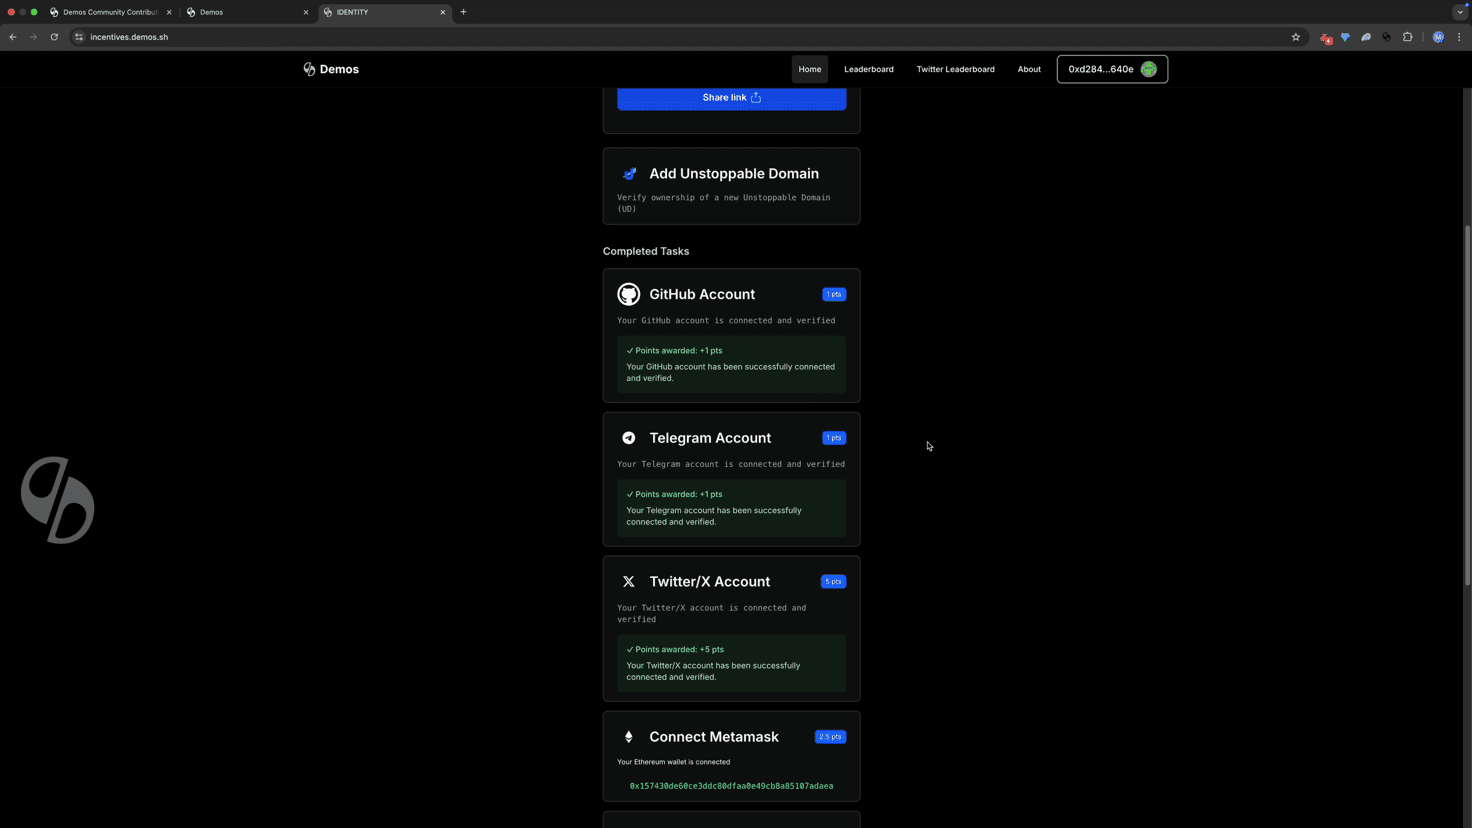Screen dimensions: 1472x828
Task: Reload the page with the refresh icon
Action: (x=54, y=37)
